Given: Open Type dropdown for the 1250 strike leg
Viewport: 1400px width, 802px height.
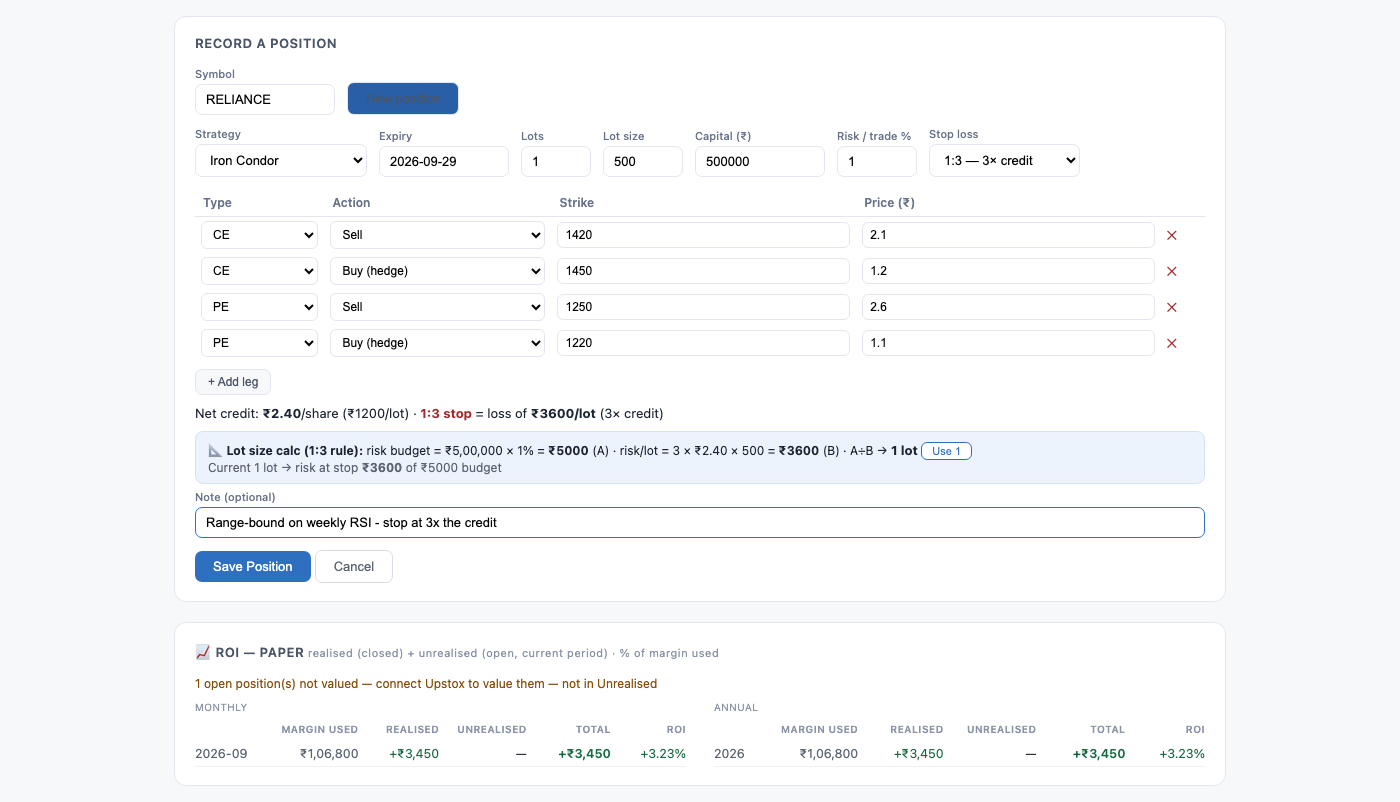Looking at the screenshot, I should [259, 307].
